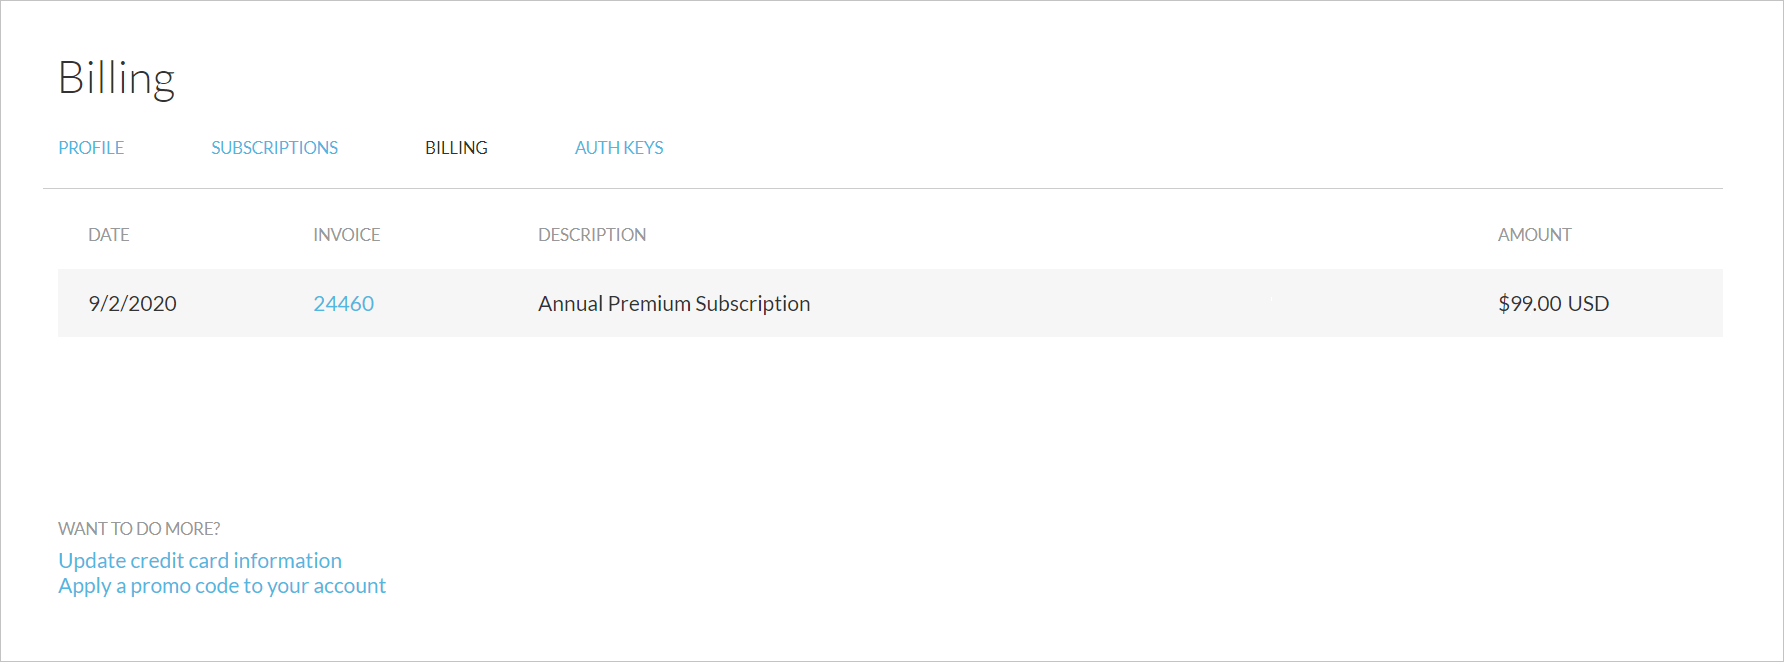Image resolution: width=1784 pixels, height=662 pixels.
Task: Click the divider line beneath the tabs
Action: (882, 188)
